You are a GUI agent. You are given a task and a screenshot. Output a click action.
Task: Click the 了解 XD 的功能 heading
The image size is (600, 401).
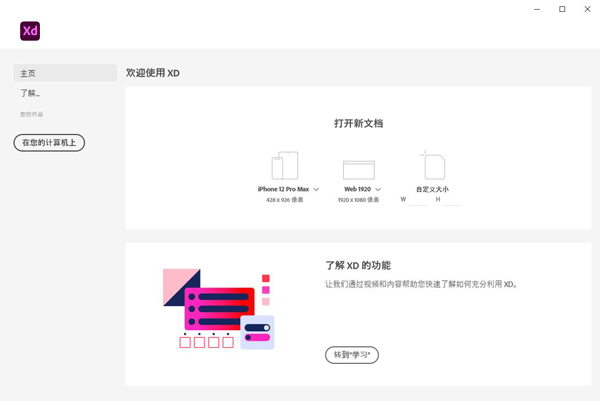coord(358,266)
